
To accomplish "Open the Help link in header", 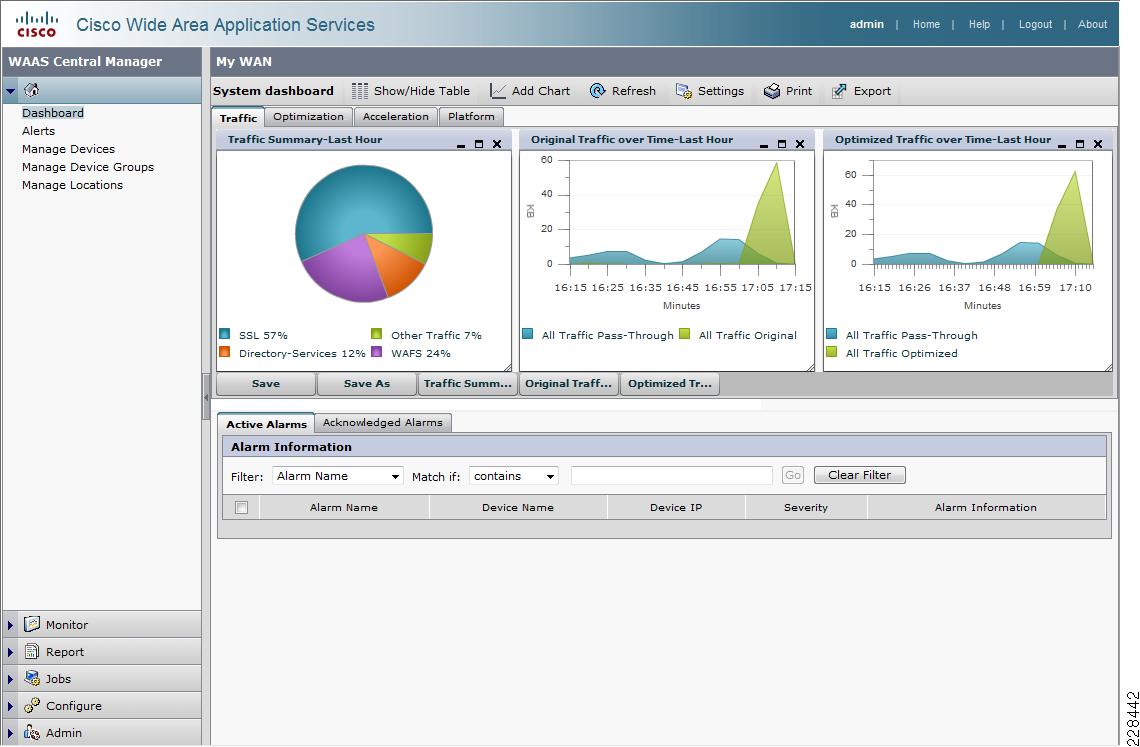I will 979,24.
